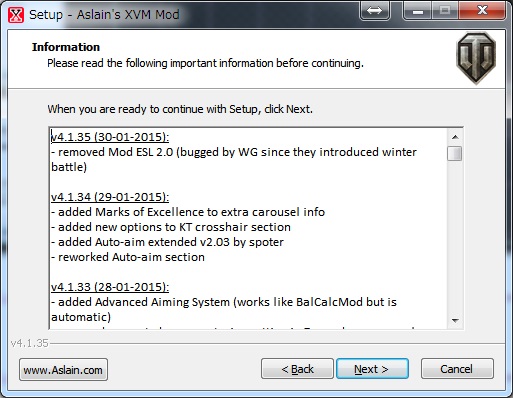Screen dimensions: 513x398
Task: Click the changelog scrollbar down arrow
Action: pos(455,320)
